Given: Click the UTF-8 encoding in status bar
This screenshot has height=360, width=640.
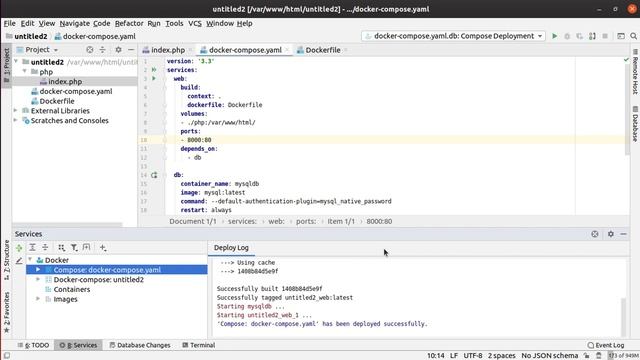Looking at the screenshot, I should point(473,356).
